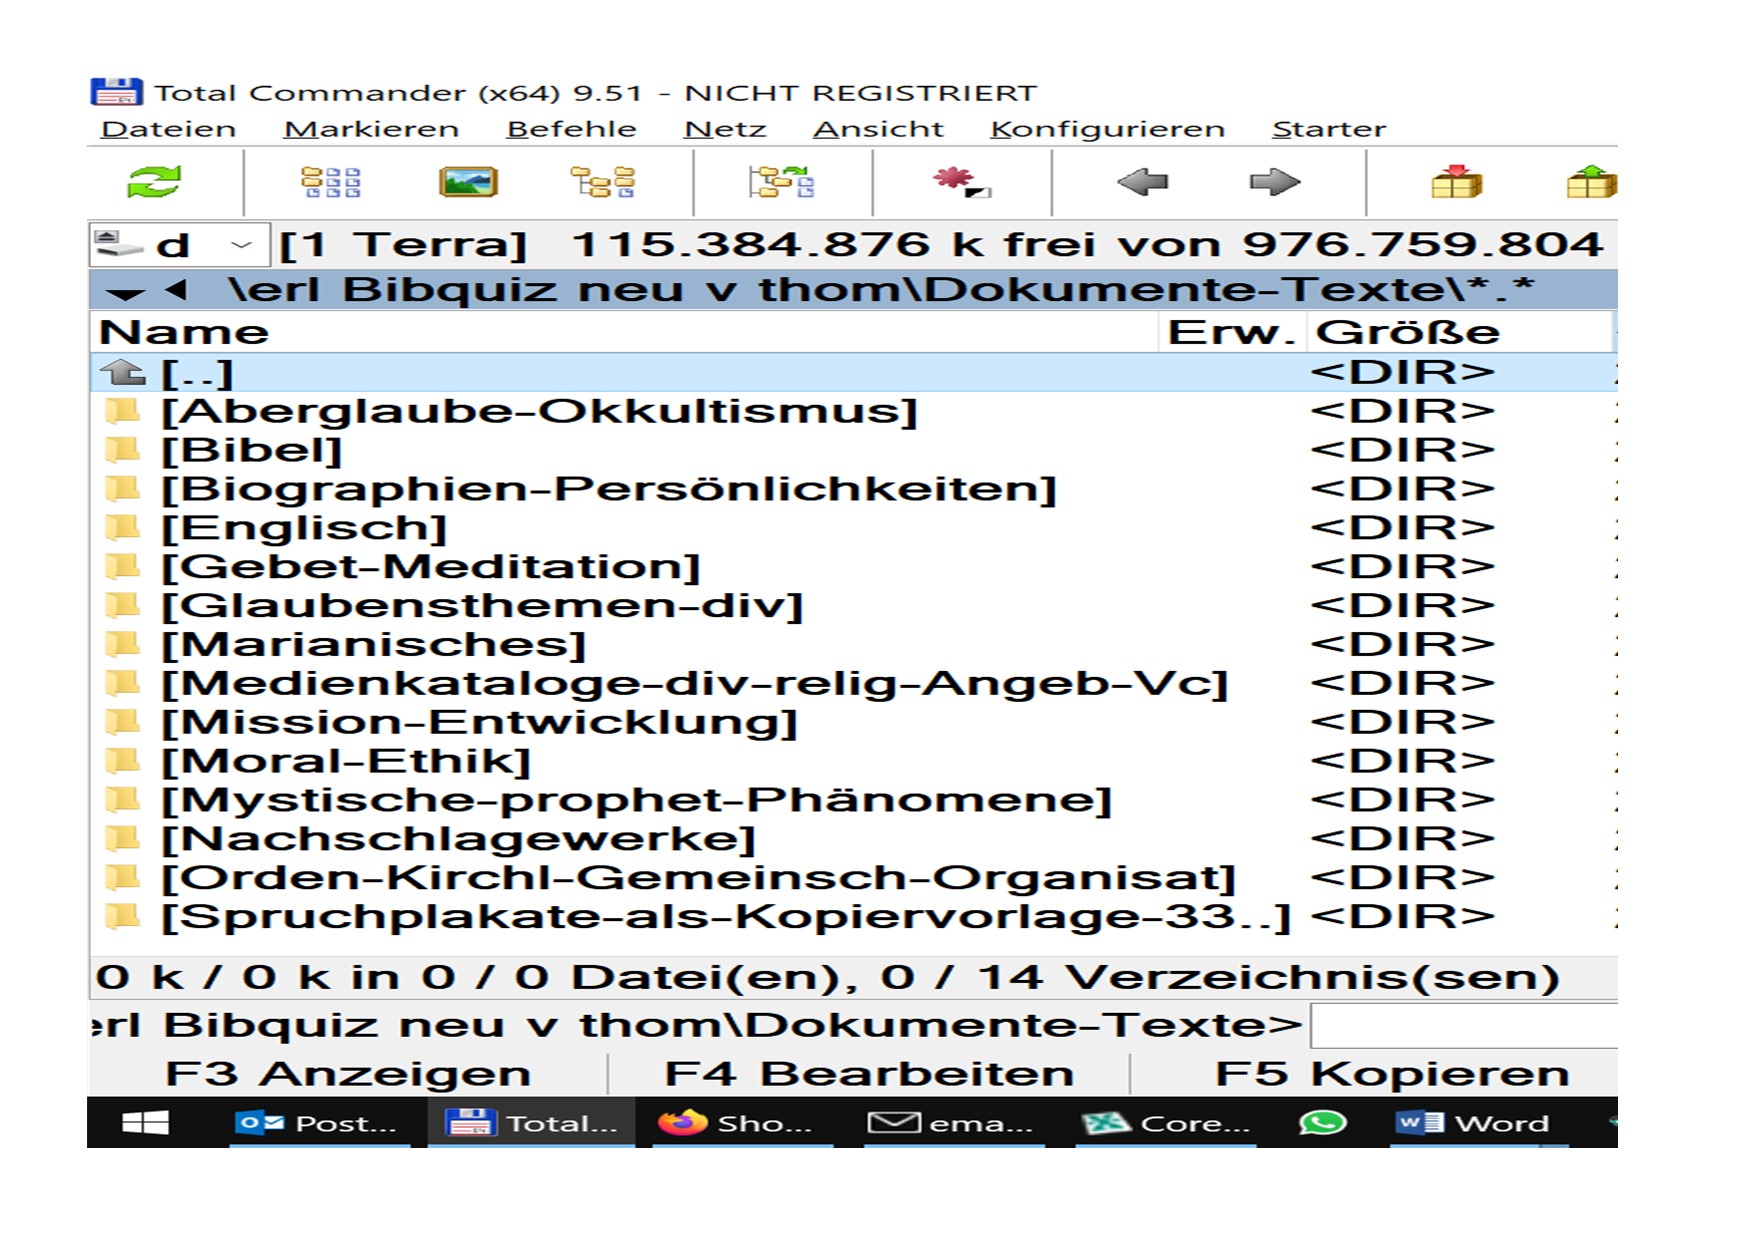This screenshot has width=1754, height=1240.
Task: Select the parent directory [..] entry
Action: click(853, 372)
